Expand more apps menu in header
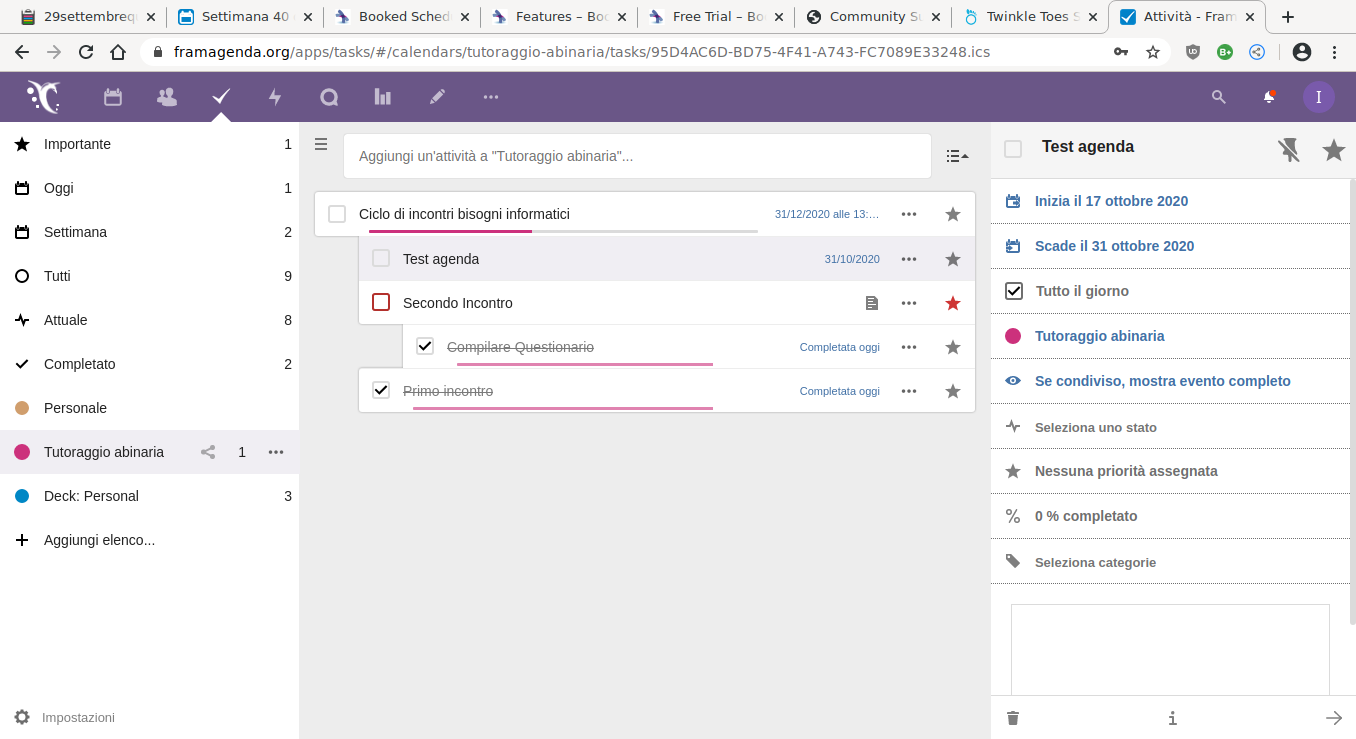This screenshot has width=1356, height=739. tap(491, 97)
